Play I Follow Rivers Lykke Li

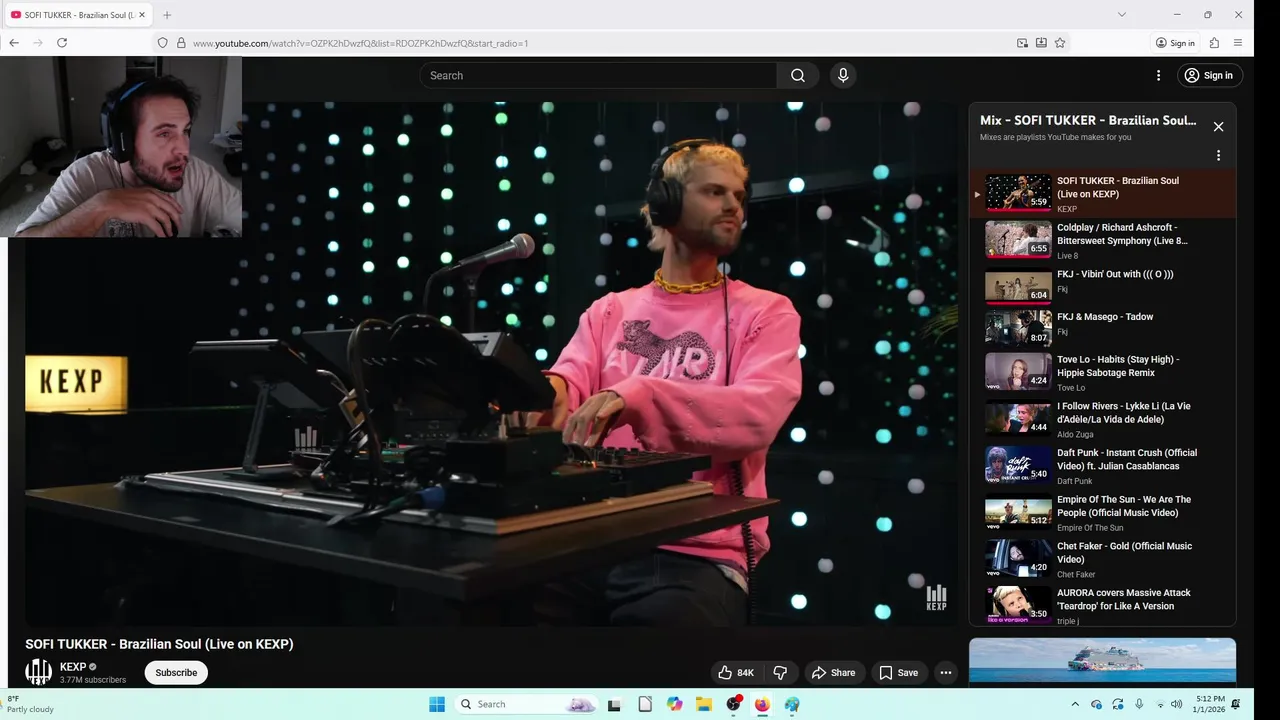point(1103,420)
